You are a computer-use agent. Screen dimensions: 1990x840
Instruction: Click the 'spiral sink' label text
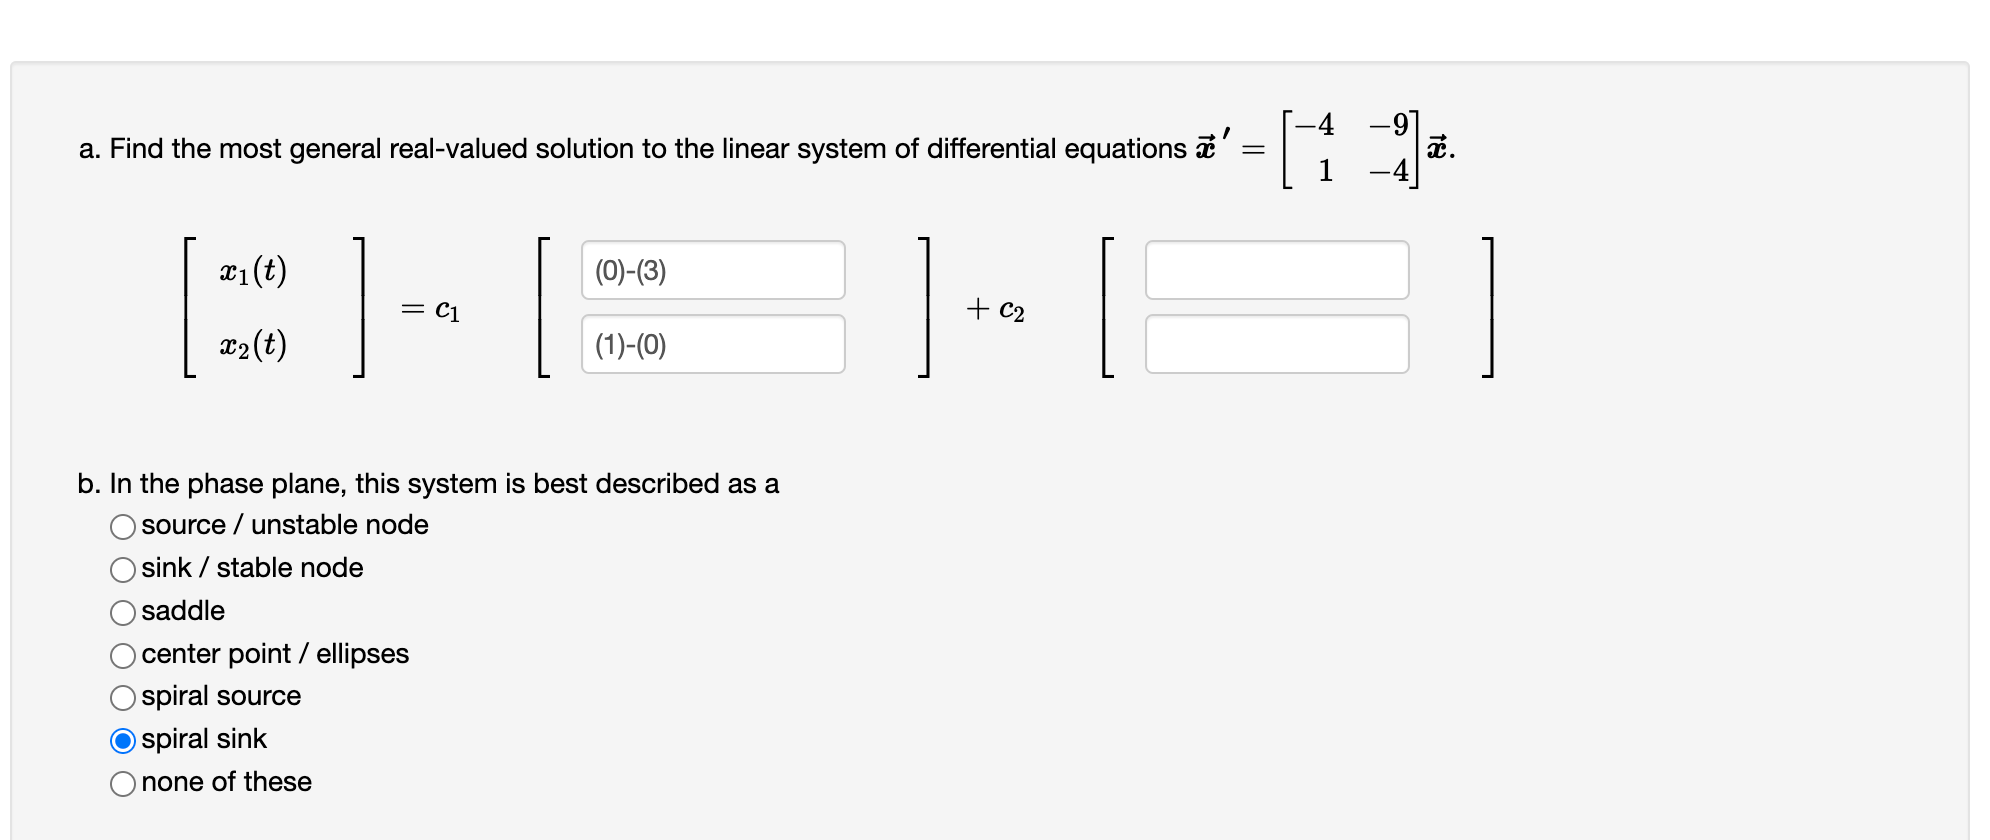tap(204, 739)
